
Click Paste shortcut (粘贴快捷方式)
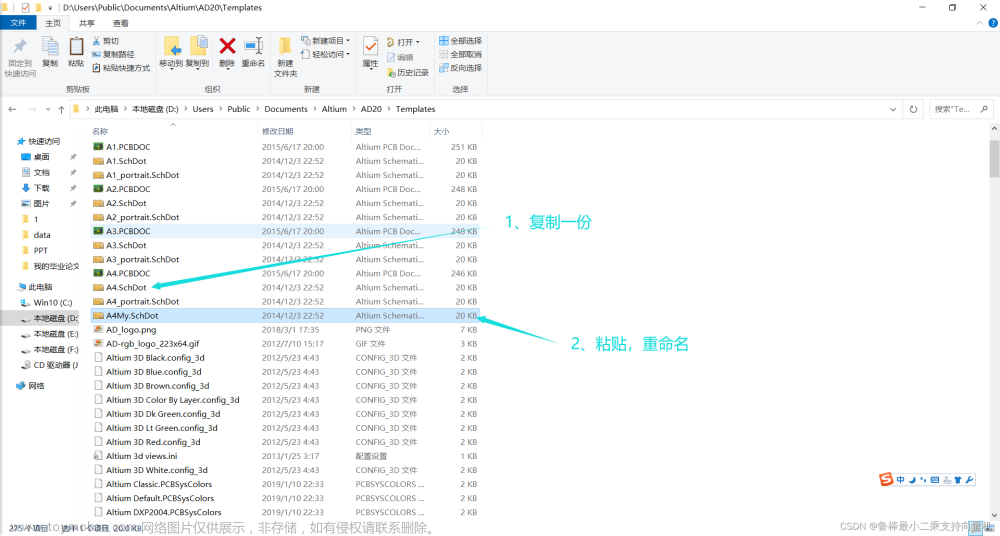(x=121, y=68)
